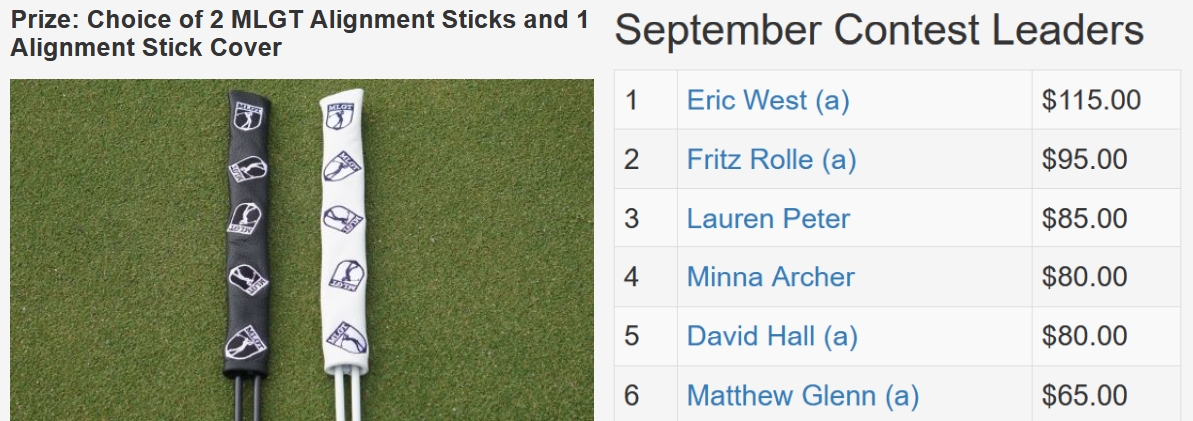Open Matthew Glenn (a) profile link
The image size is (1193, 421).
(802, 395)
